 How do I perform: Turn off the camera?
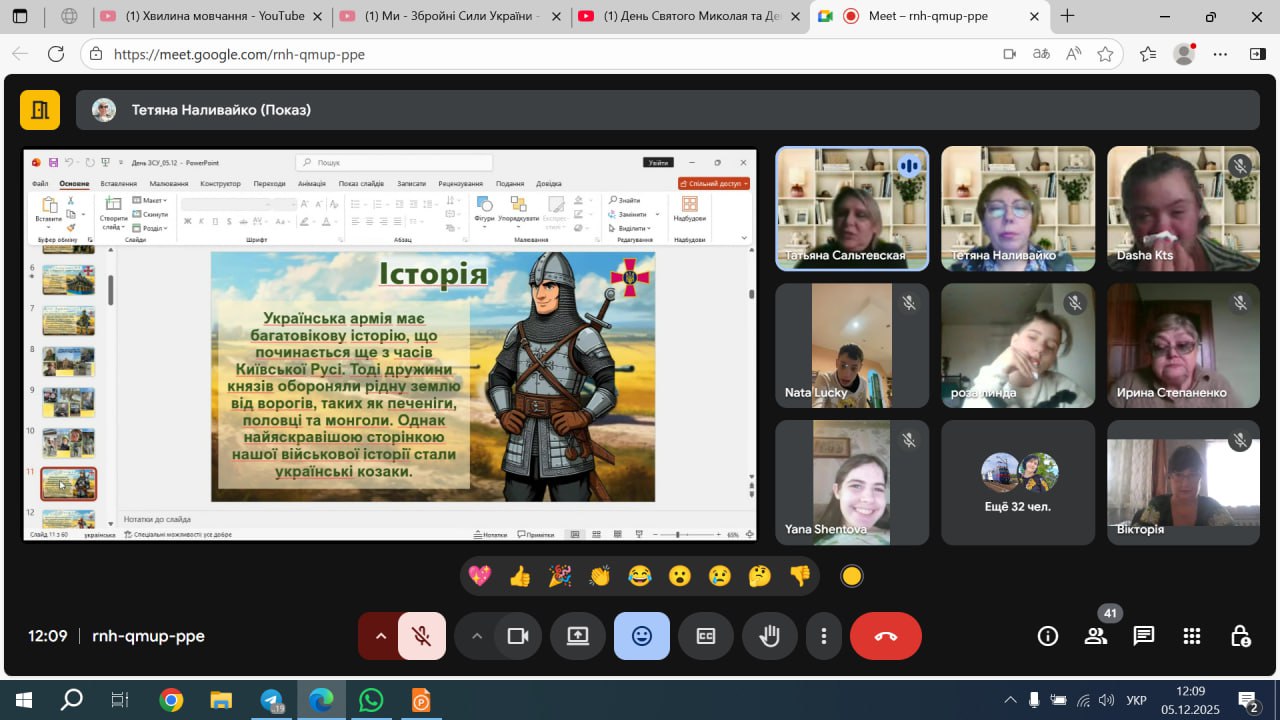pos(517,636)
